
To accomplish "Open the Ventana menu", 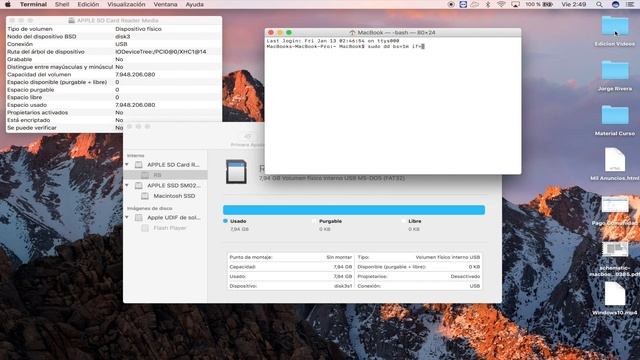I will [x=165, y=4].
